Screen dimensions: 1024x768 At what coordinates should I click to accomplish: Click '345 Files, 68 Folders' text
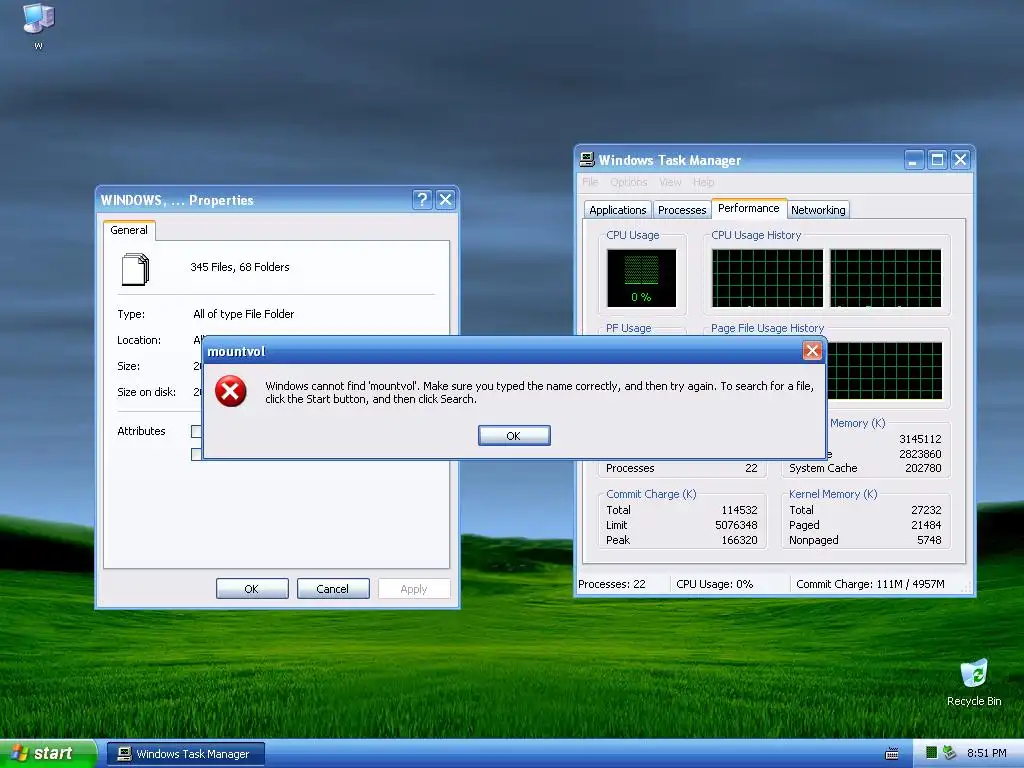pos(240,266)
